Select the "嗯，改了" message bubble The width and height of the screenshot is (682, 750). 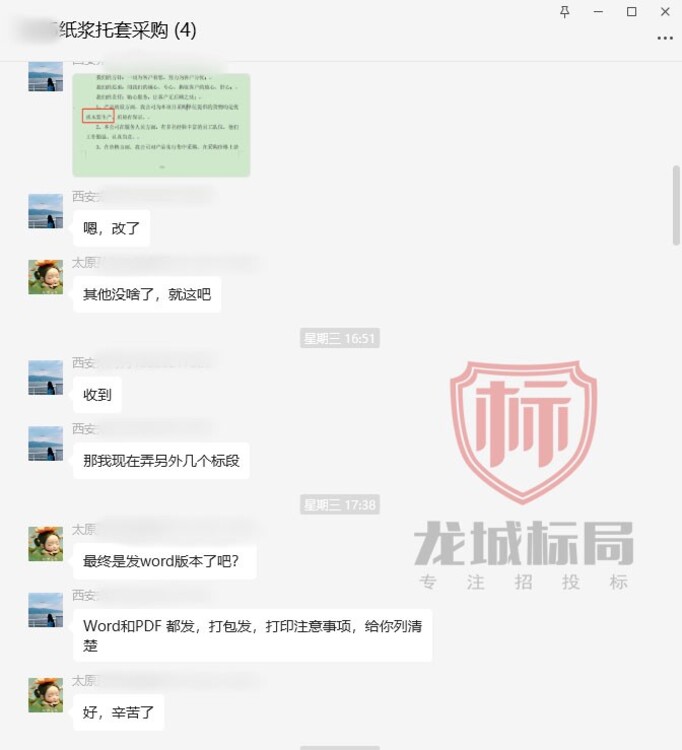[x=111, y=228]
